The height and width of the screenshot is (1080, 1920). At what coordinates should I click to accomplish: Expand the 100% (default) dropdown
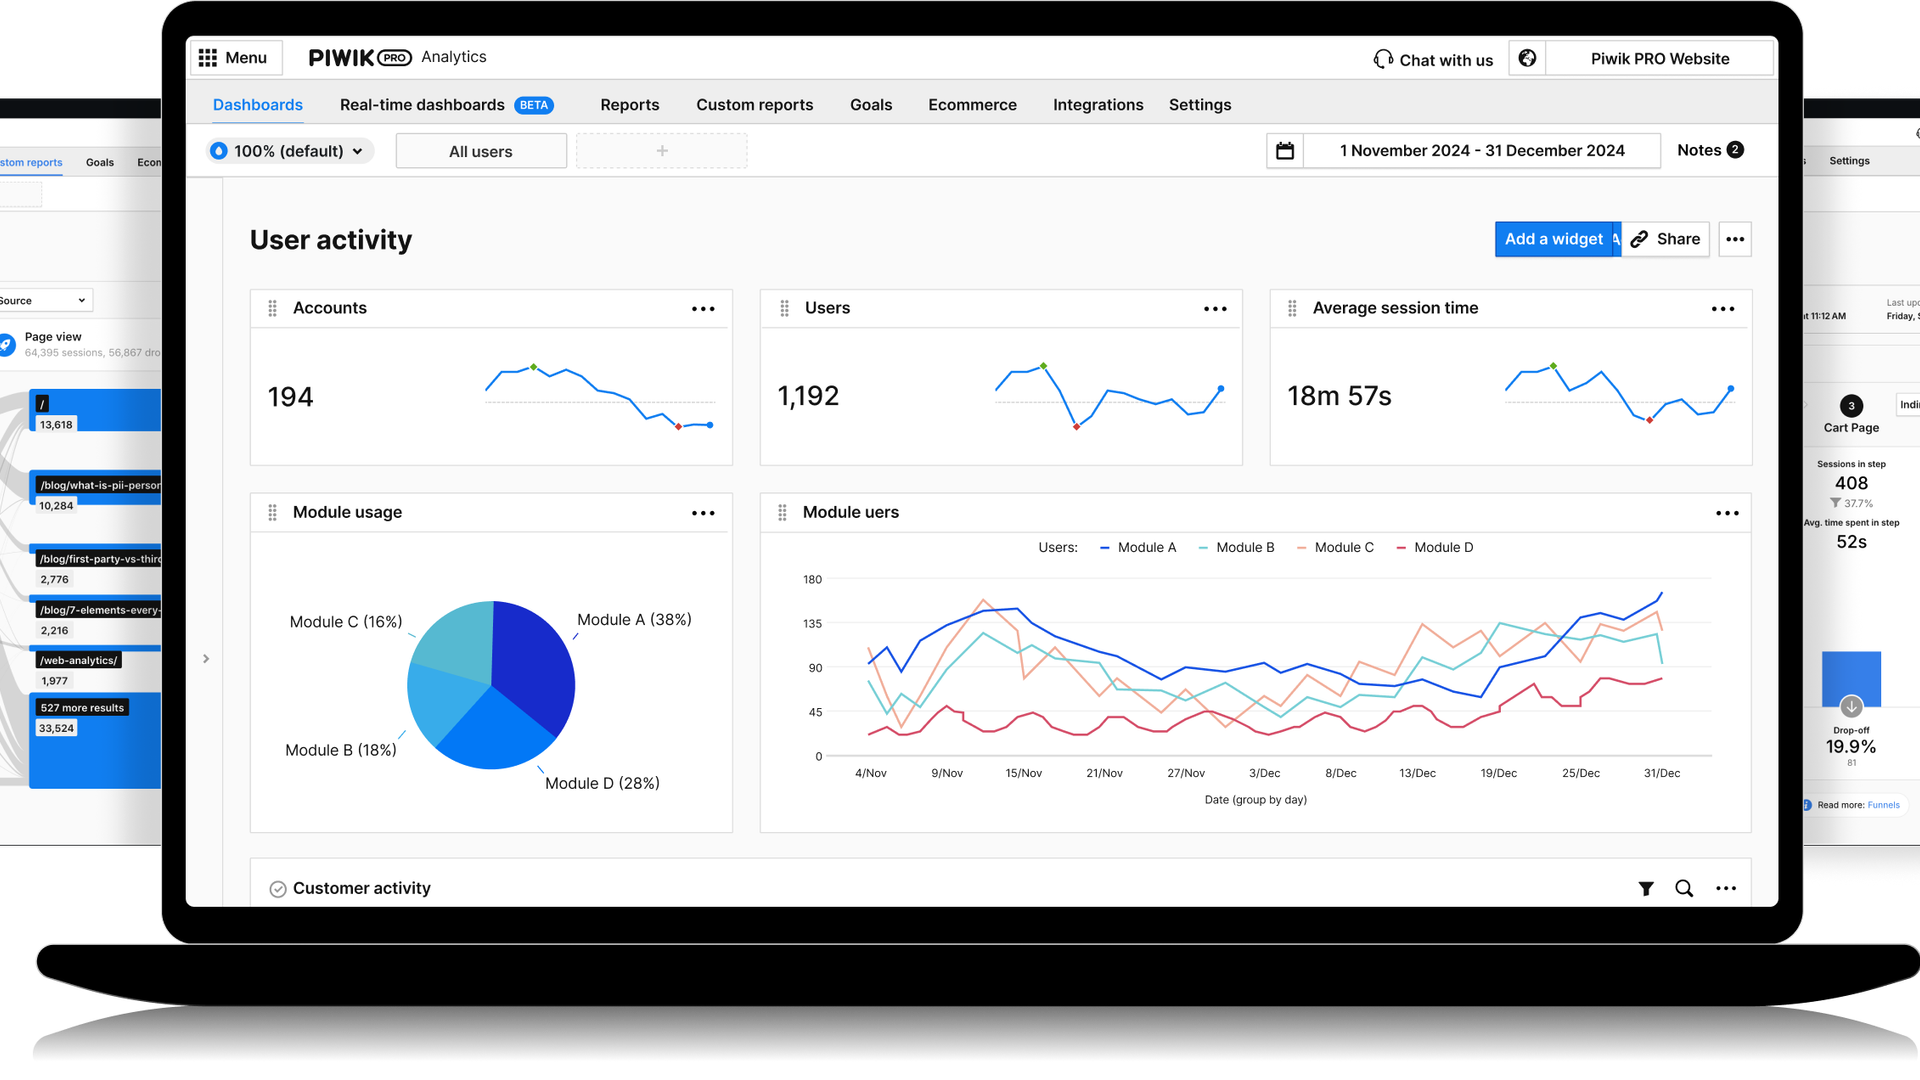[358, 151]
